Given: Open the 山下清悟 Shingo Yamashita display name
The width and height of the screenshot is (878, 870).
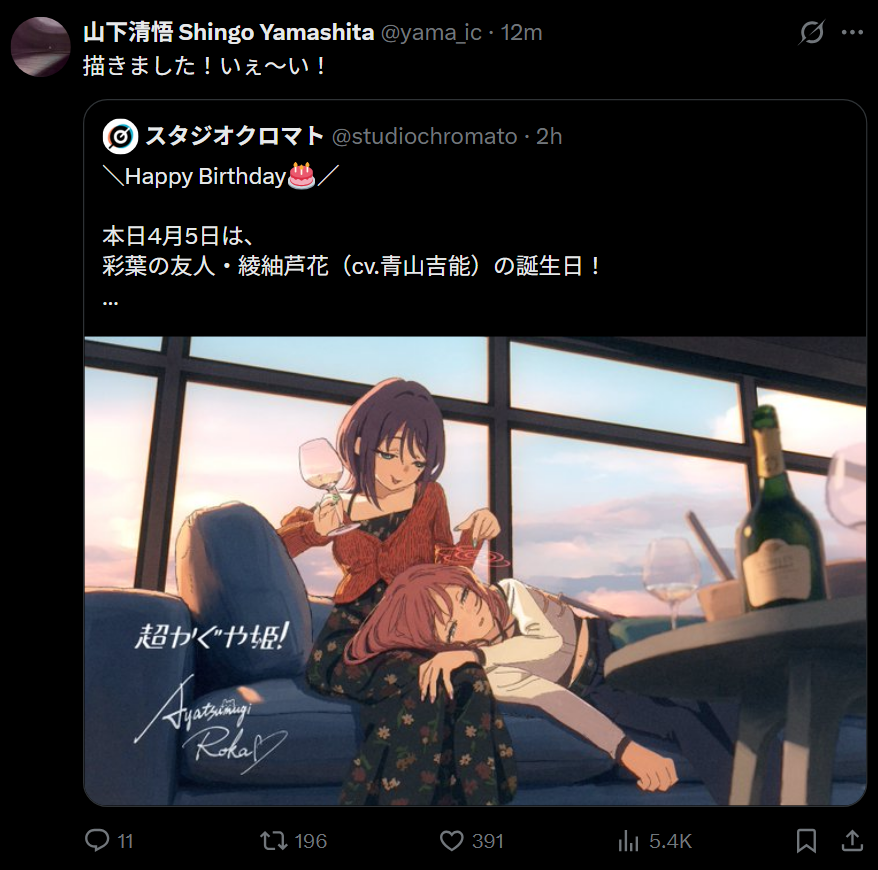Looking at the screenshot, I should tap(228, 32).
